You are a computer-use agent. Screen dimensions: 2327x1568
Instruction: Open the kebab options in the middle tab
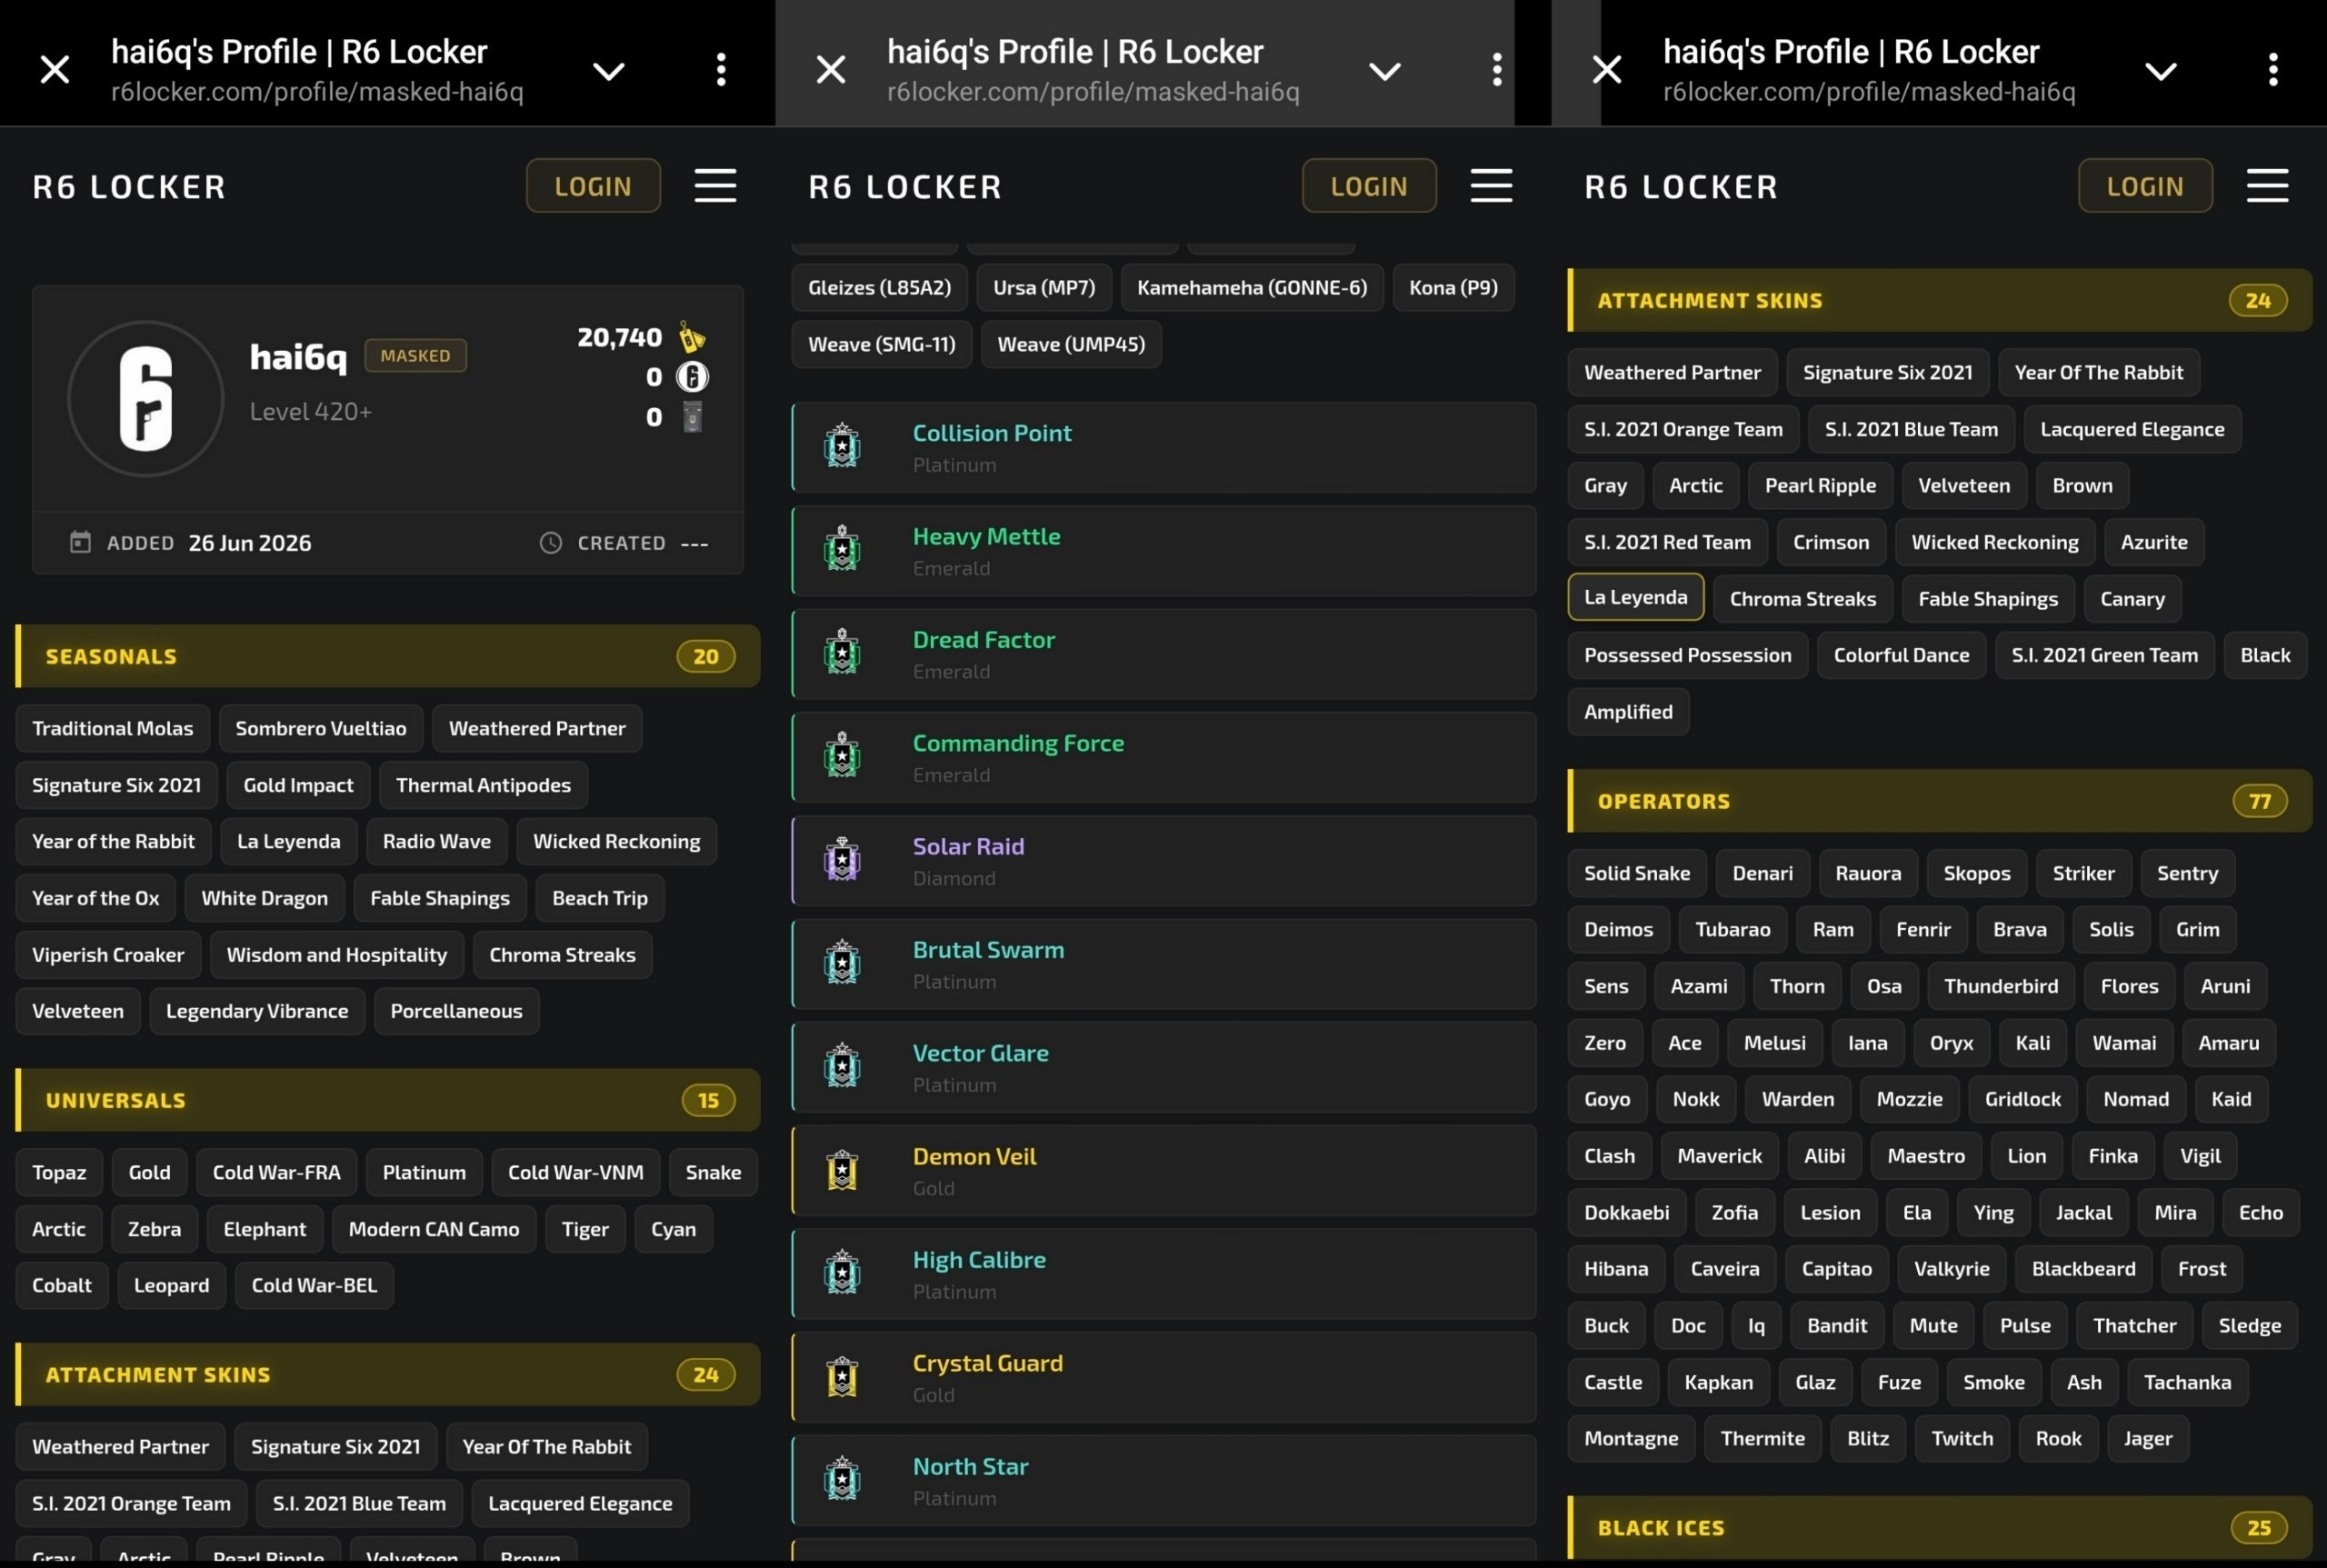1496,70
